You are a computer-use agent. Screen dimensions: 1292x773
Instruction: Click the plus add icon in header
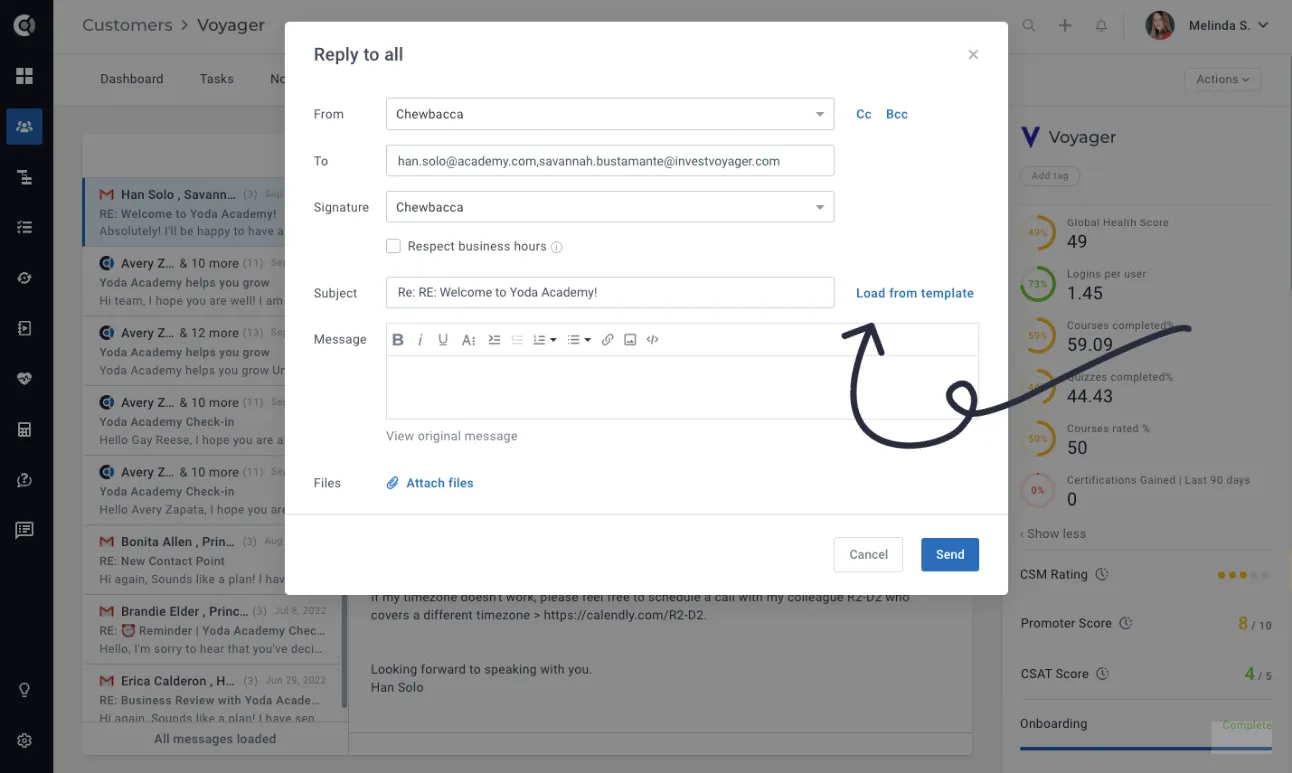click(1065, 26)
